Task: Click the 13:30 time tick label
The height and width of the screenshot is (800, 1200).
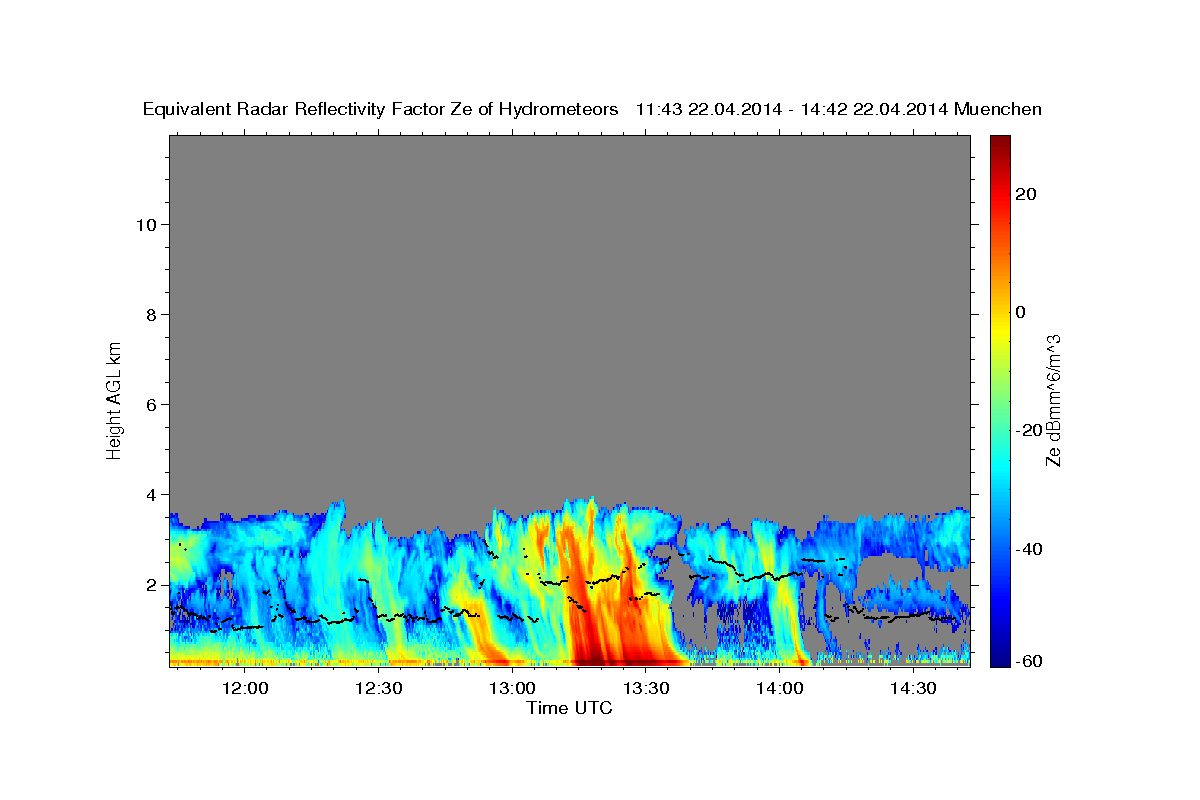Action: 646,688
